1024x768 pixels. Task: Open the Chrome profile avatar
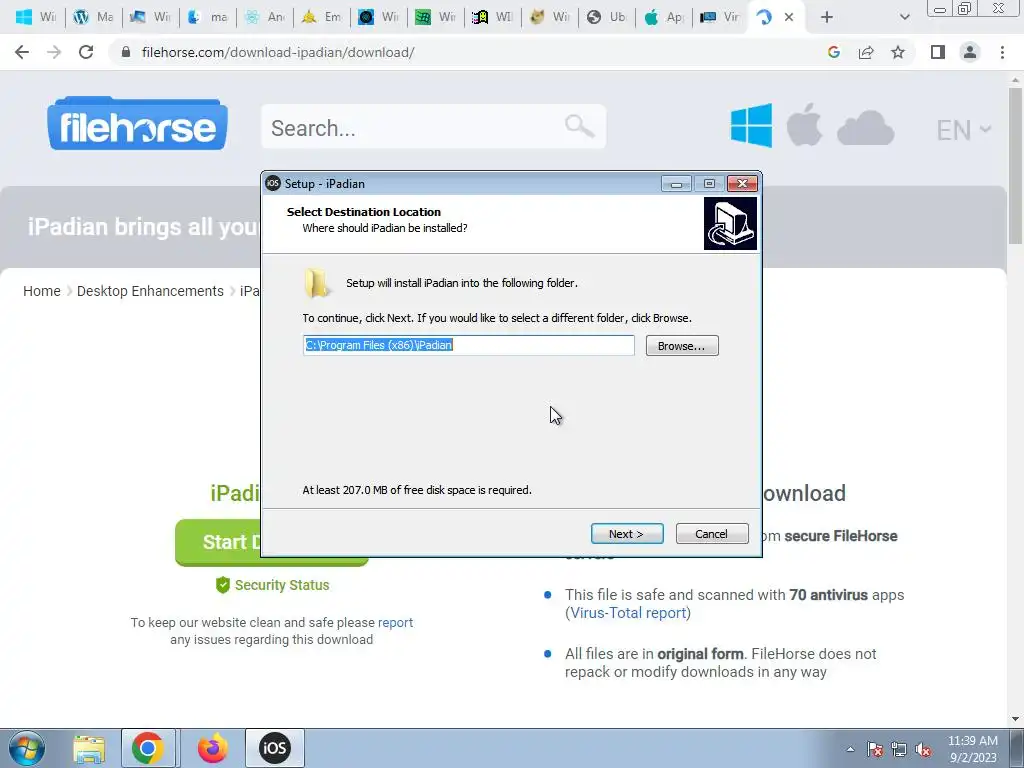[x=970, y=52]
